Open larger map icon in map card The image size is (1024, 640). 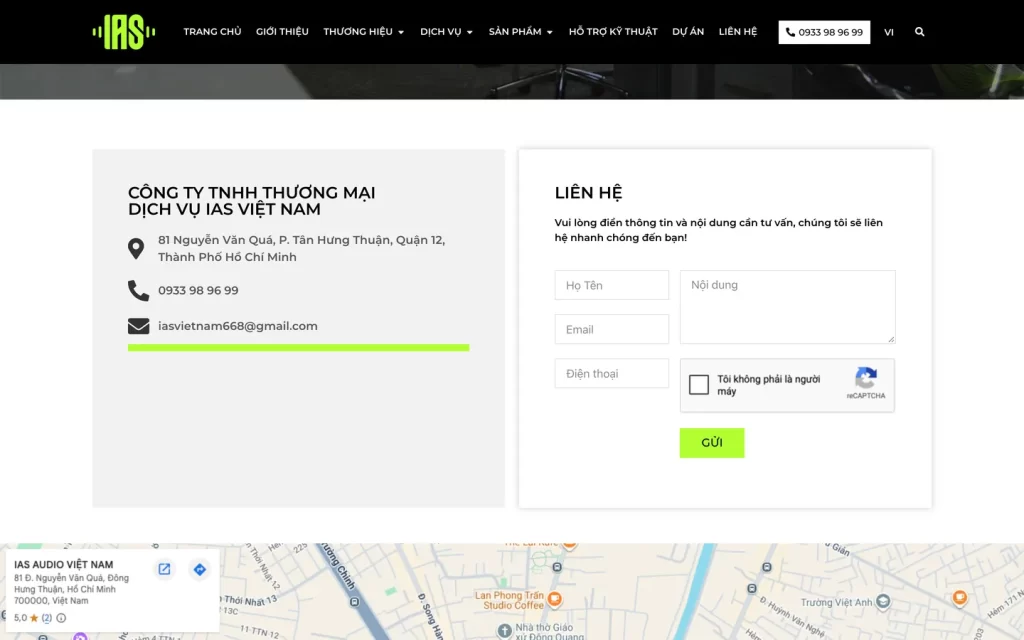click(165, 569)
